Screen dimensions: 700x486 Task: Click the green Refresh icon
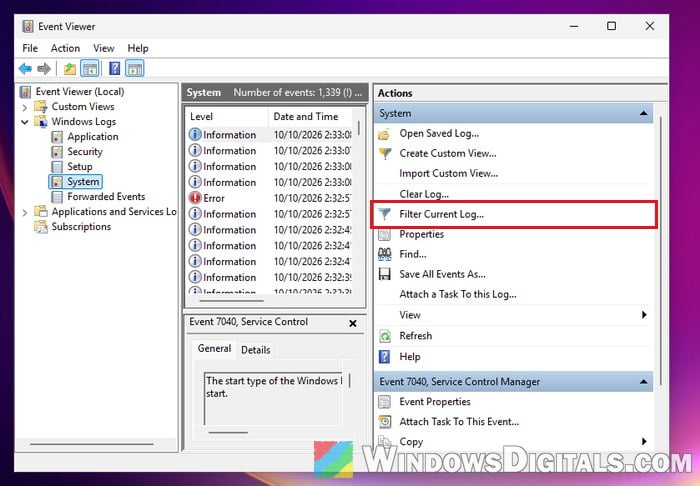(384, 336)
